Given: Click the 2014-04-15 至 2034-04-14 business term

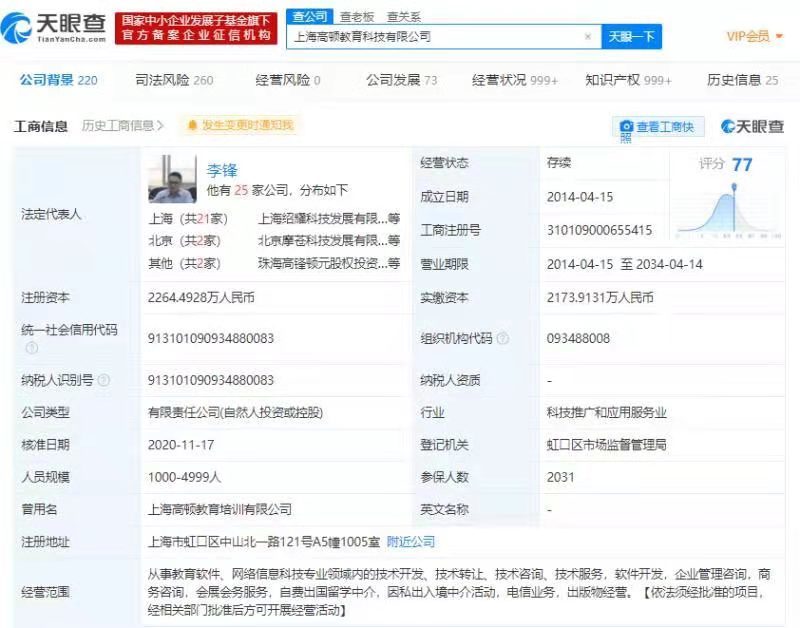Looking at the screenshot, I should point(624,264).
